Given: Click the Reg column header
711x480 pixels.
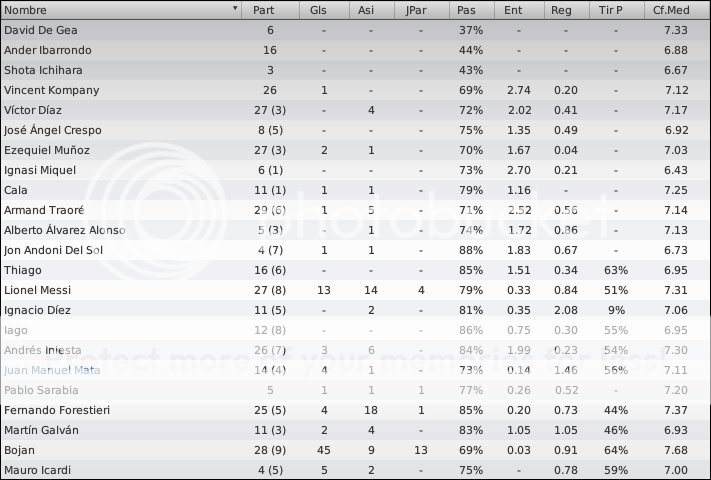Looking at the screenshot, I should coord(566,10).
